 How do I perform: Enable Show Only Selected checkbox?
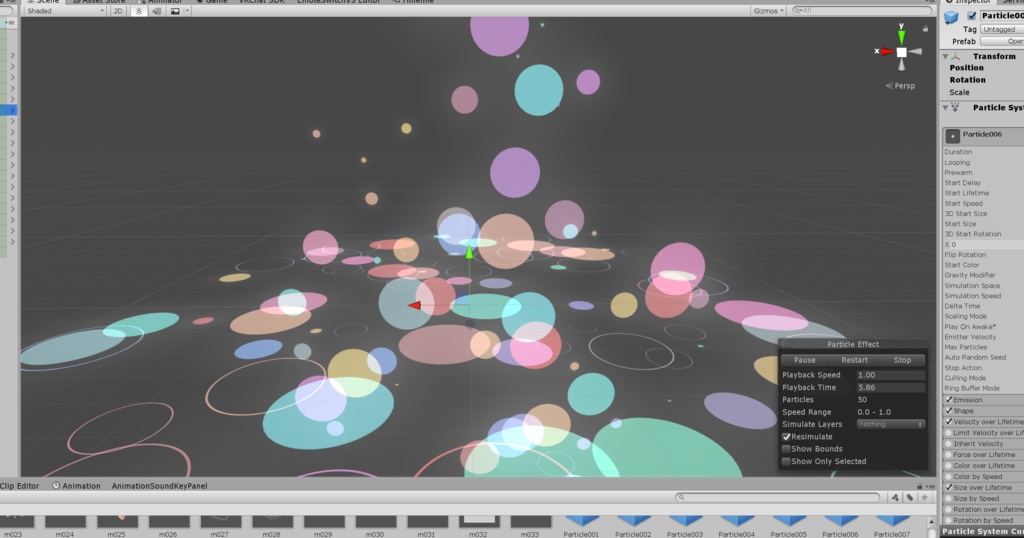pos(786,462)
